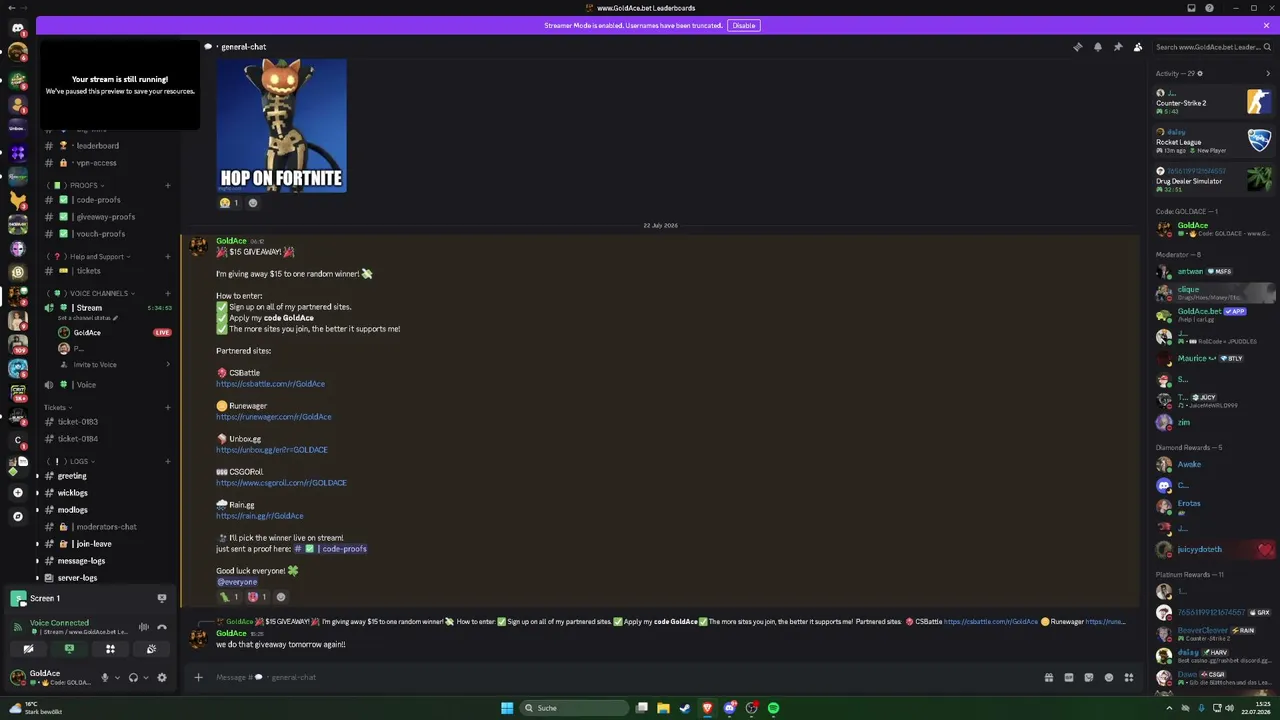
Task: Expand the Activity section arrow
Action: [1268, 73]
